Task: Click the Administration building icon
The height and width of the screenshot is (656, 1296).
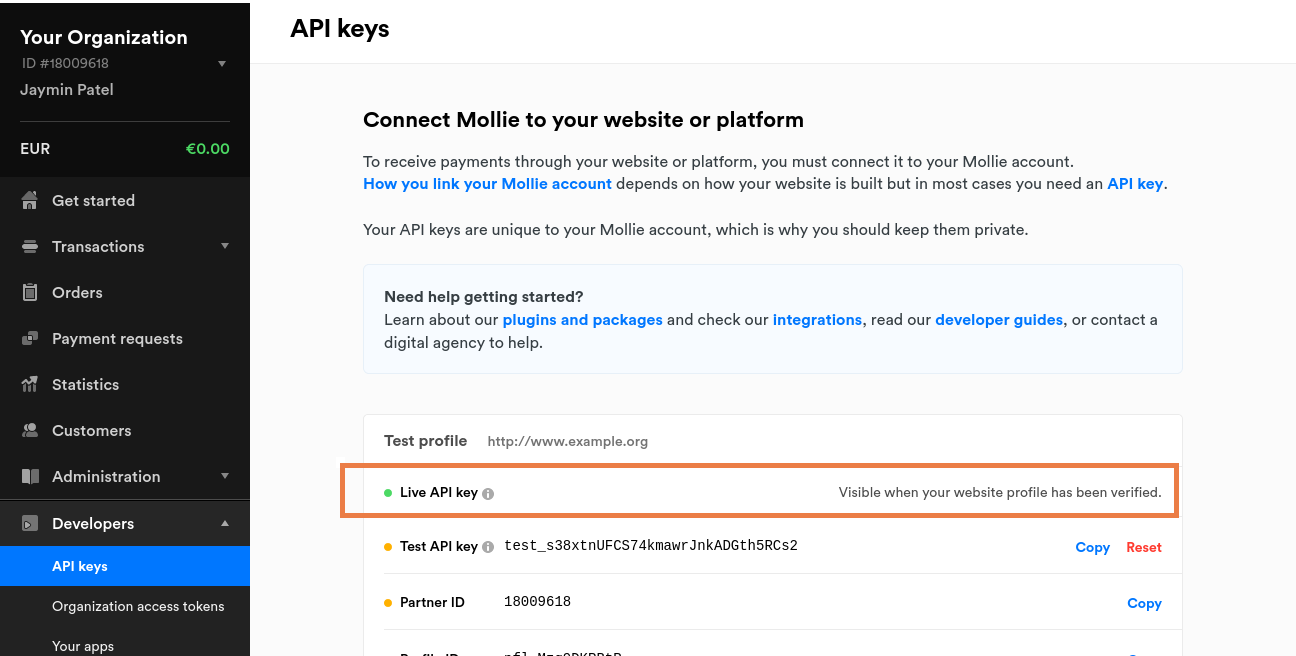Action: [29, 476]
